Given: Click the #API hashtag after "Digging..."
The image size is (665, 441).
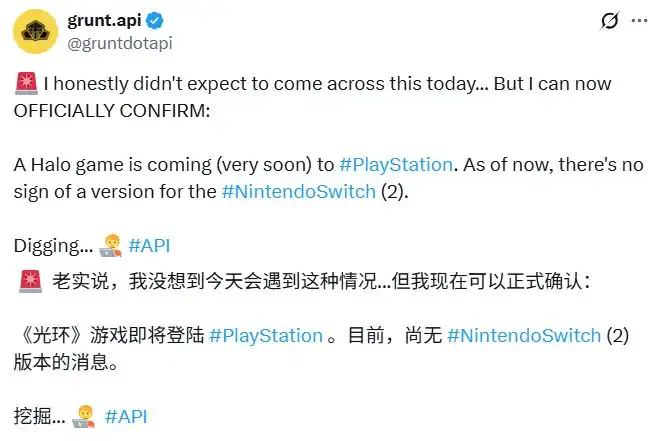Looking at the screenshot, I should point(148,244).
